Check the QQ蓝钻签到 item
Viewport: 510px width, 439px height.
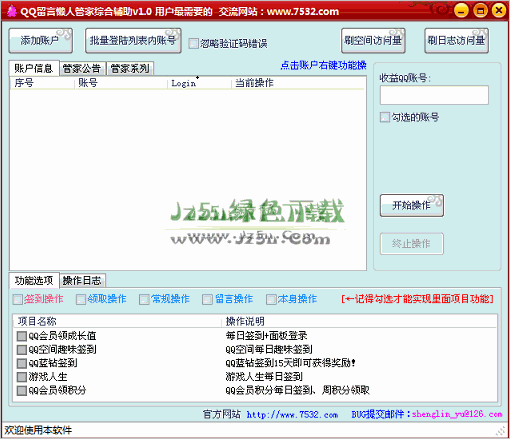22,363
